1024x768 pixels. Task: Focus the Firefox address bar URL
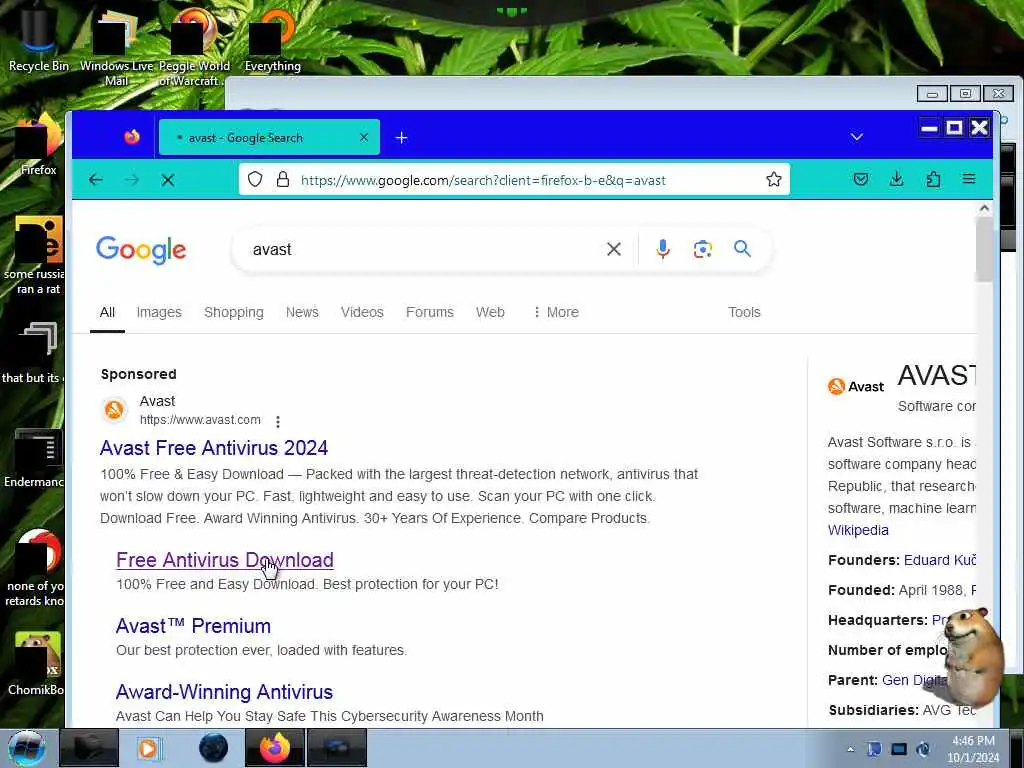click(483, 180)
